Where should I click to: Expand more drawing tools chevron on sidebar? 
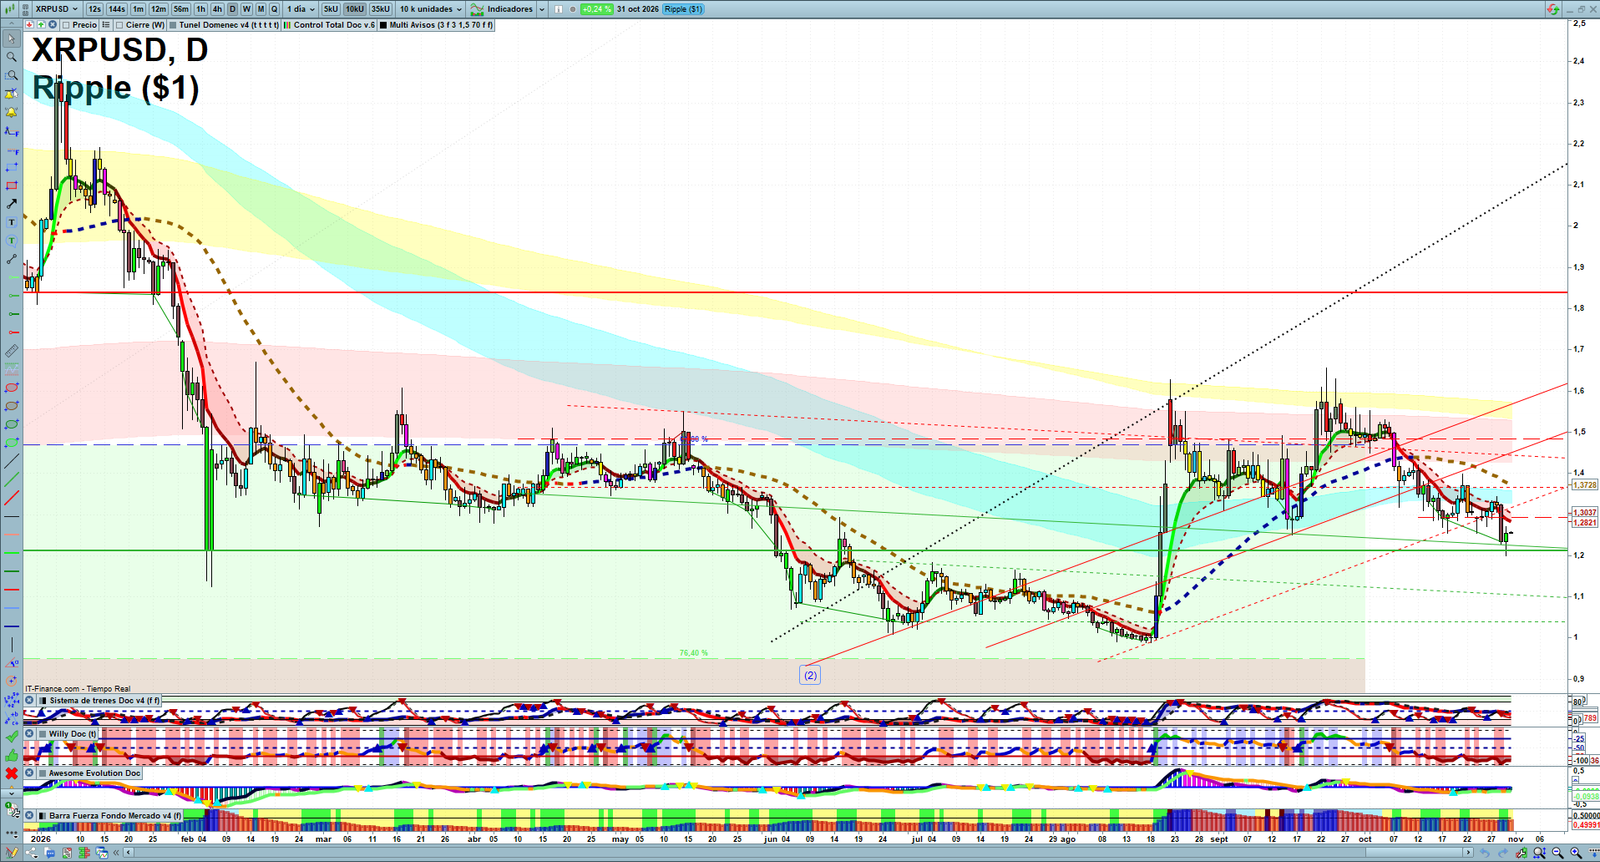pyautogui.click(x=12, y=793)
